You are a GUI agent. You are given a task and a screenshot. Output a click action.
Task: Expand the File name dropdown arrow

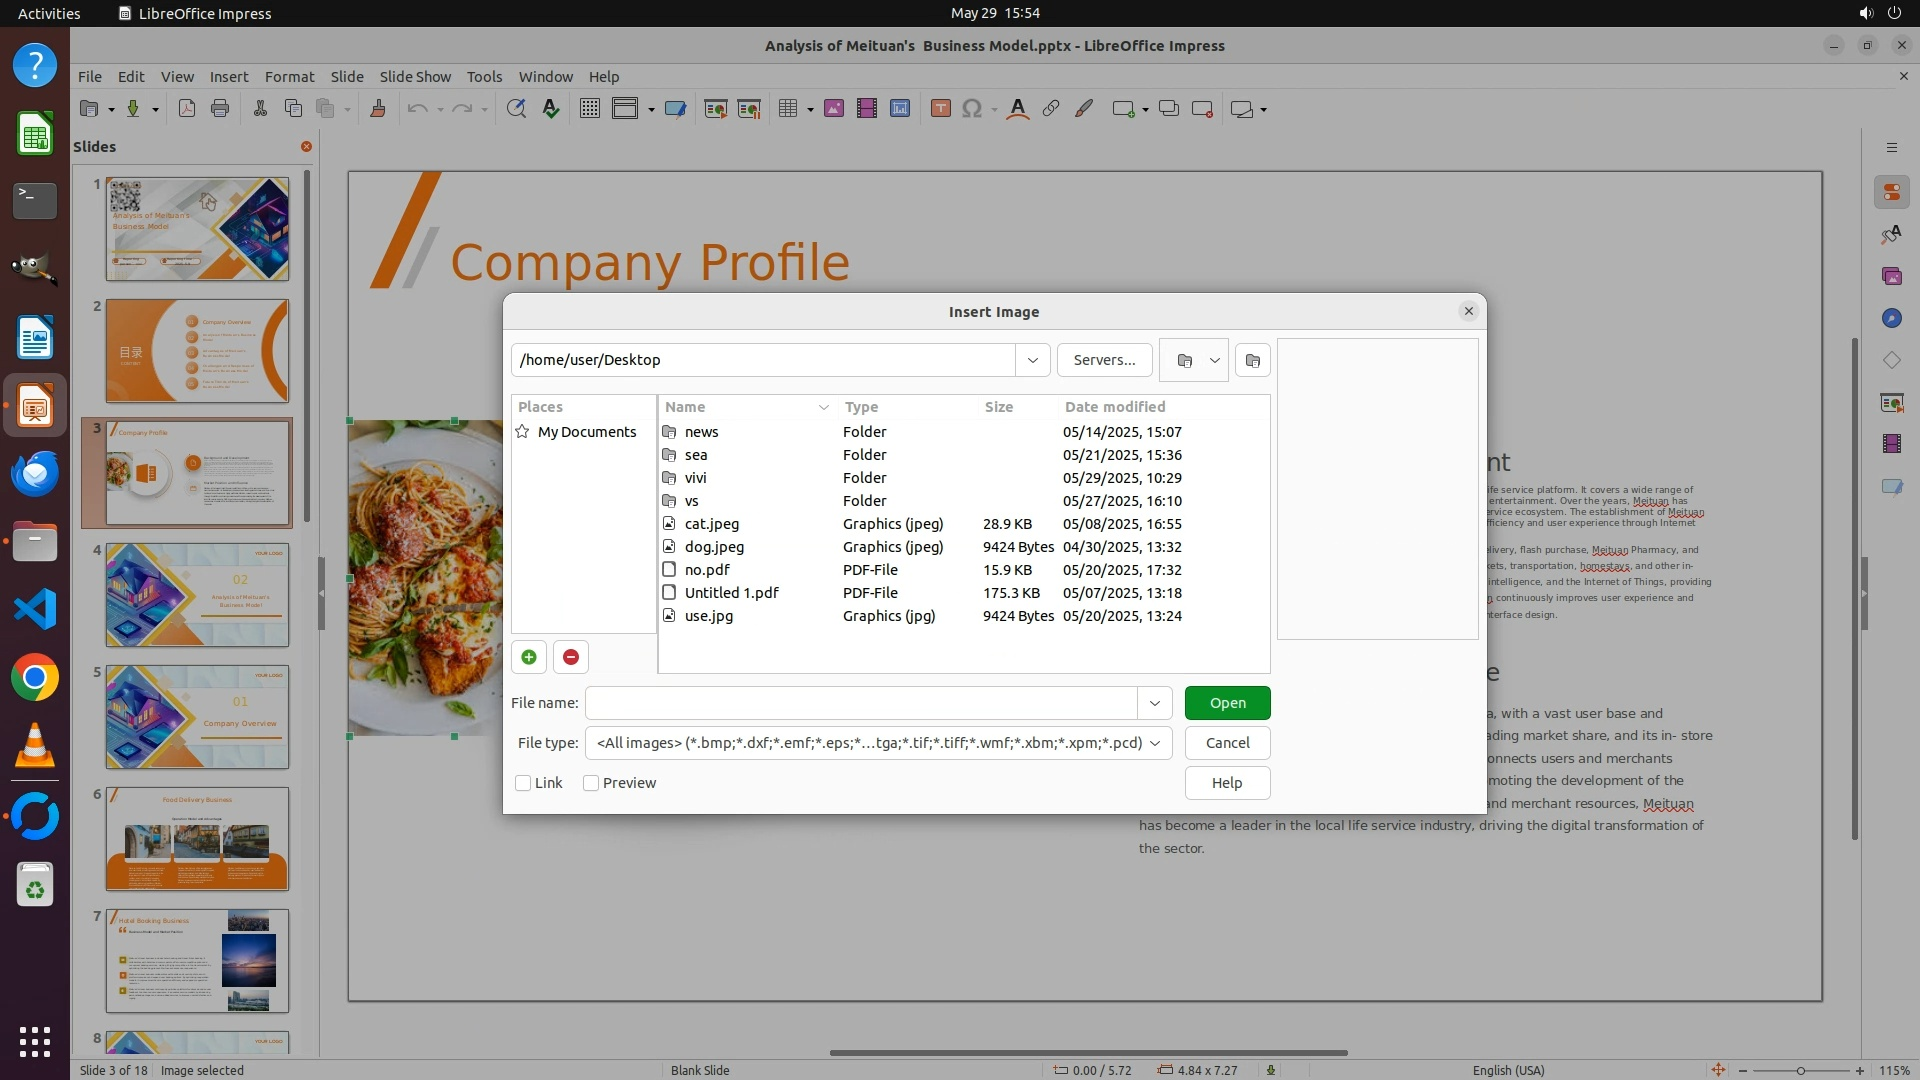[1154, 703]
